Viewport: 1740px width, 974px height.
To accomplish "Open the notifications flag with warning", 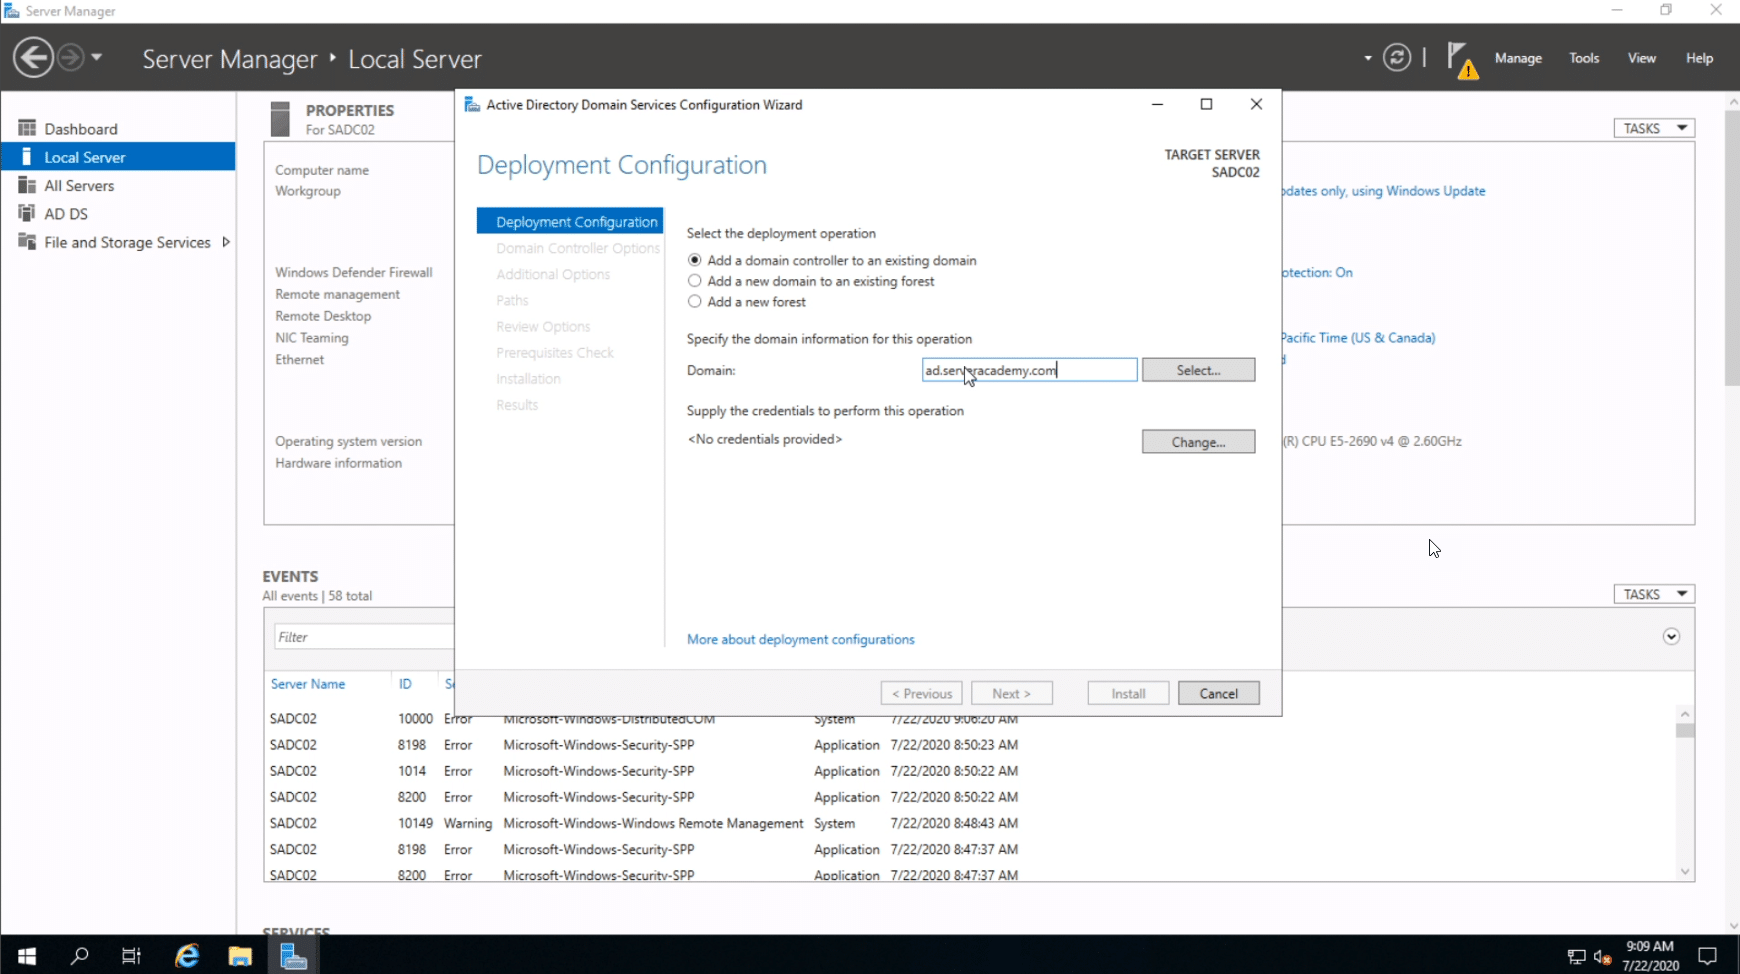I will click(x=1461, y=59).
